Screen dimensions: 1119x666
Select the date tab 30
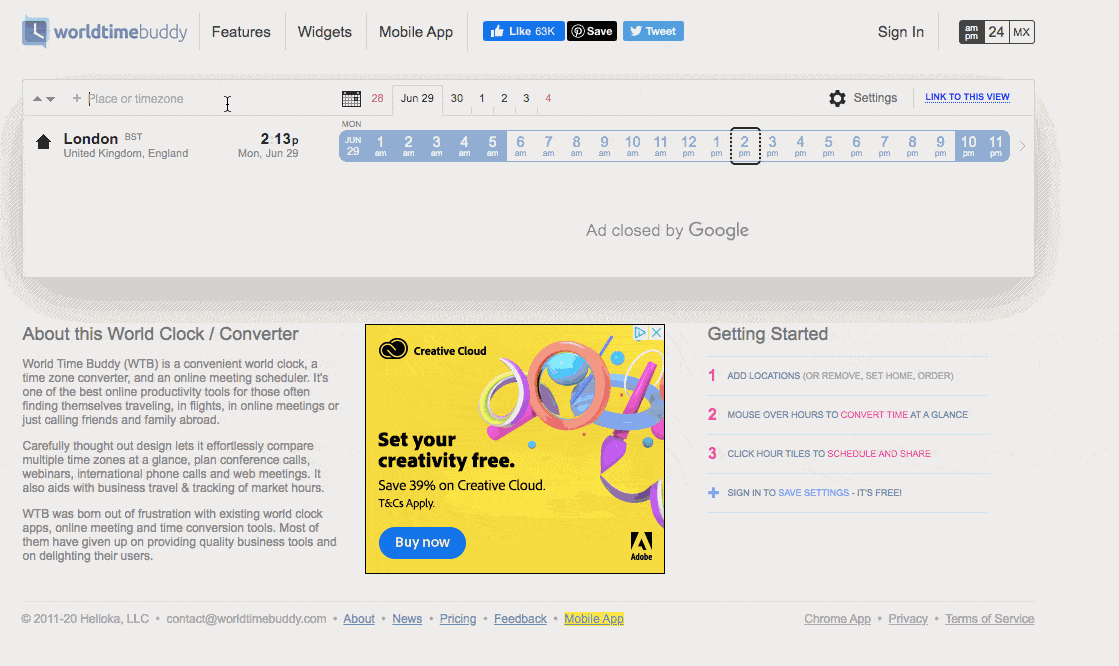click(x=457, y=98)
